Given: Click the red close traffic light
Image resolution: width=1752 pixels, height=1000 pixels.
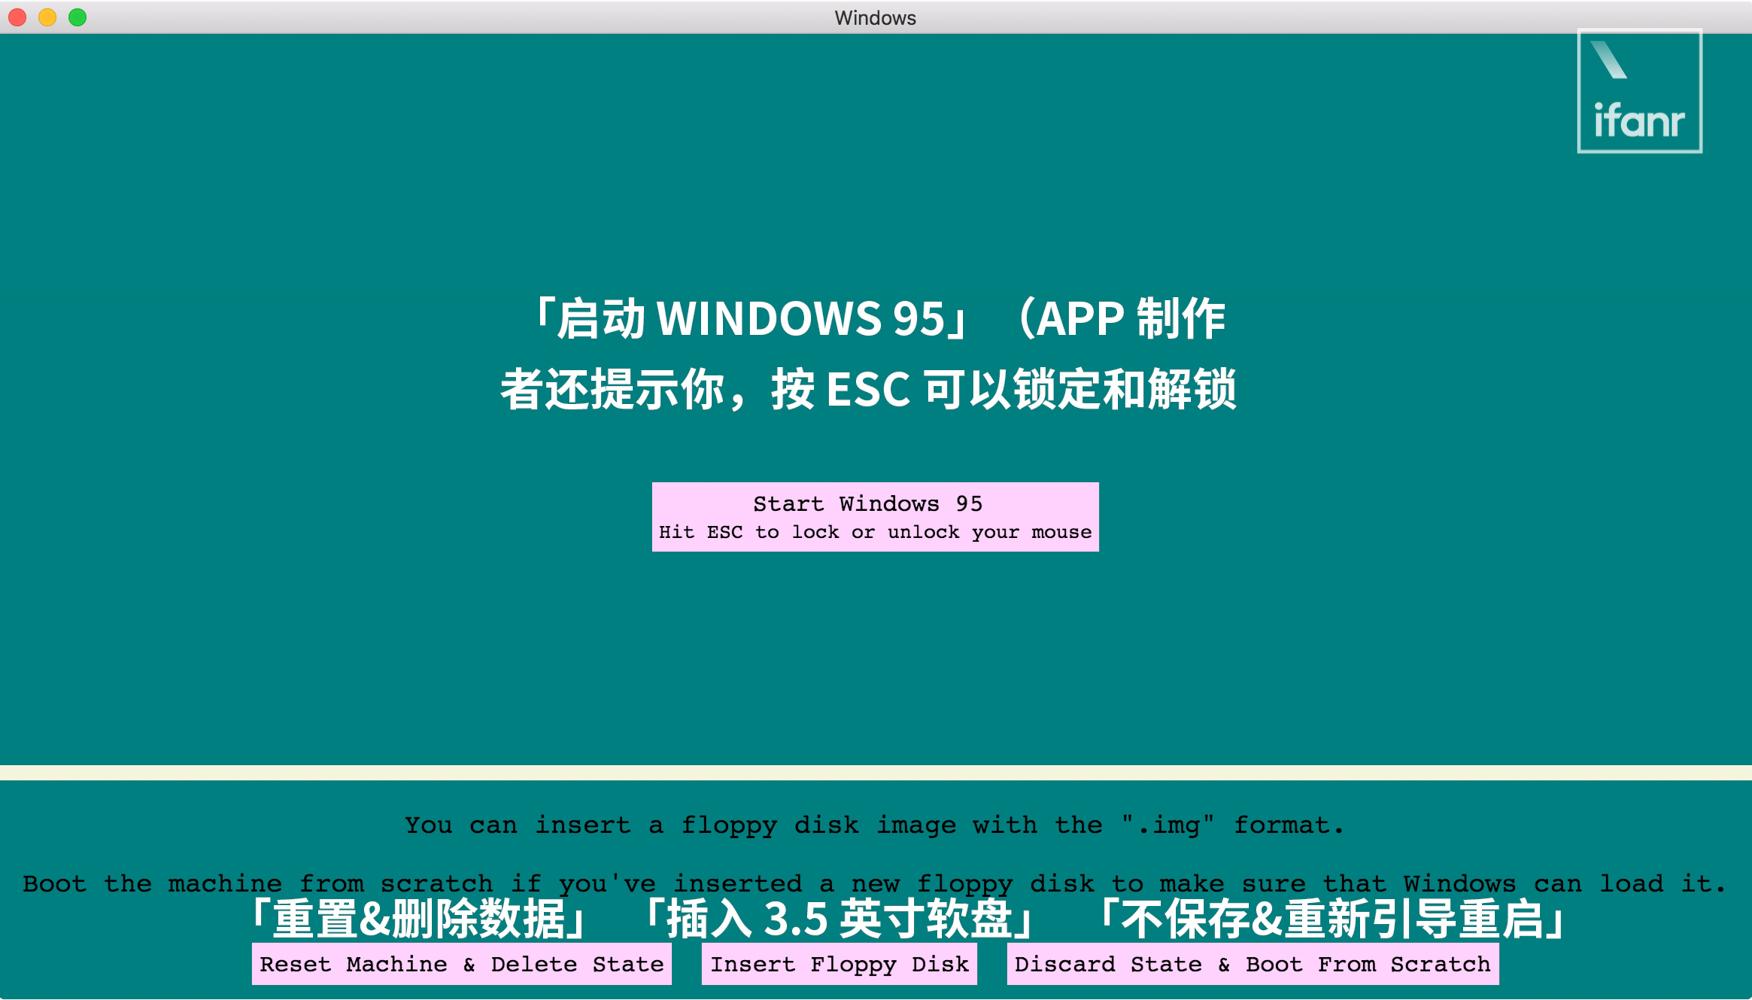Looking at the screenshot, I should tap(15, 17).
